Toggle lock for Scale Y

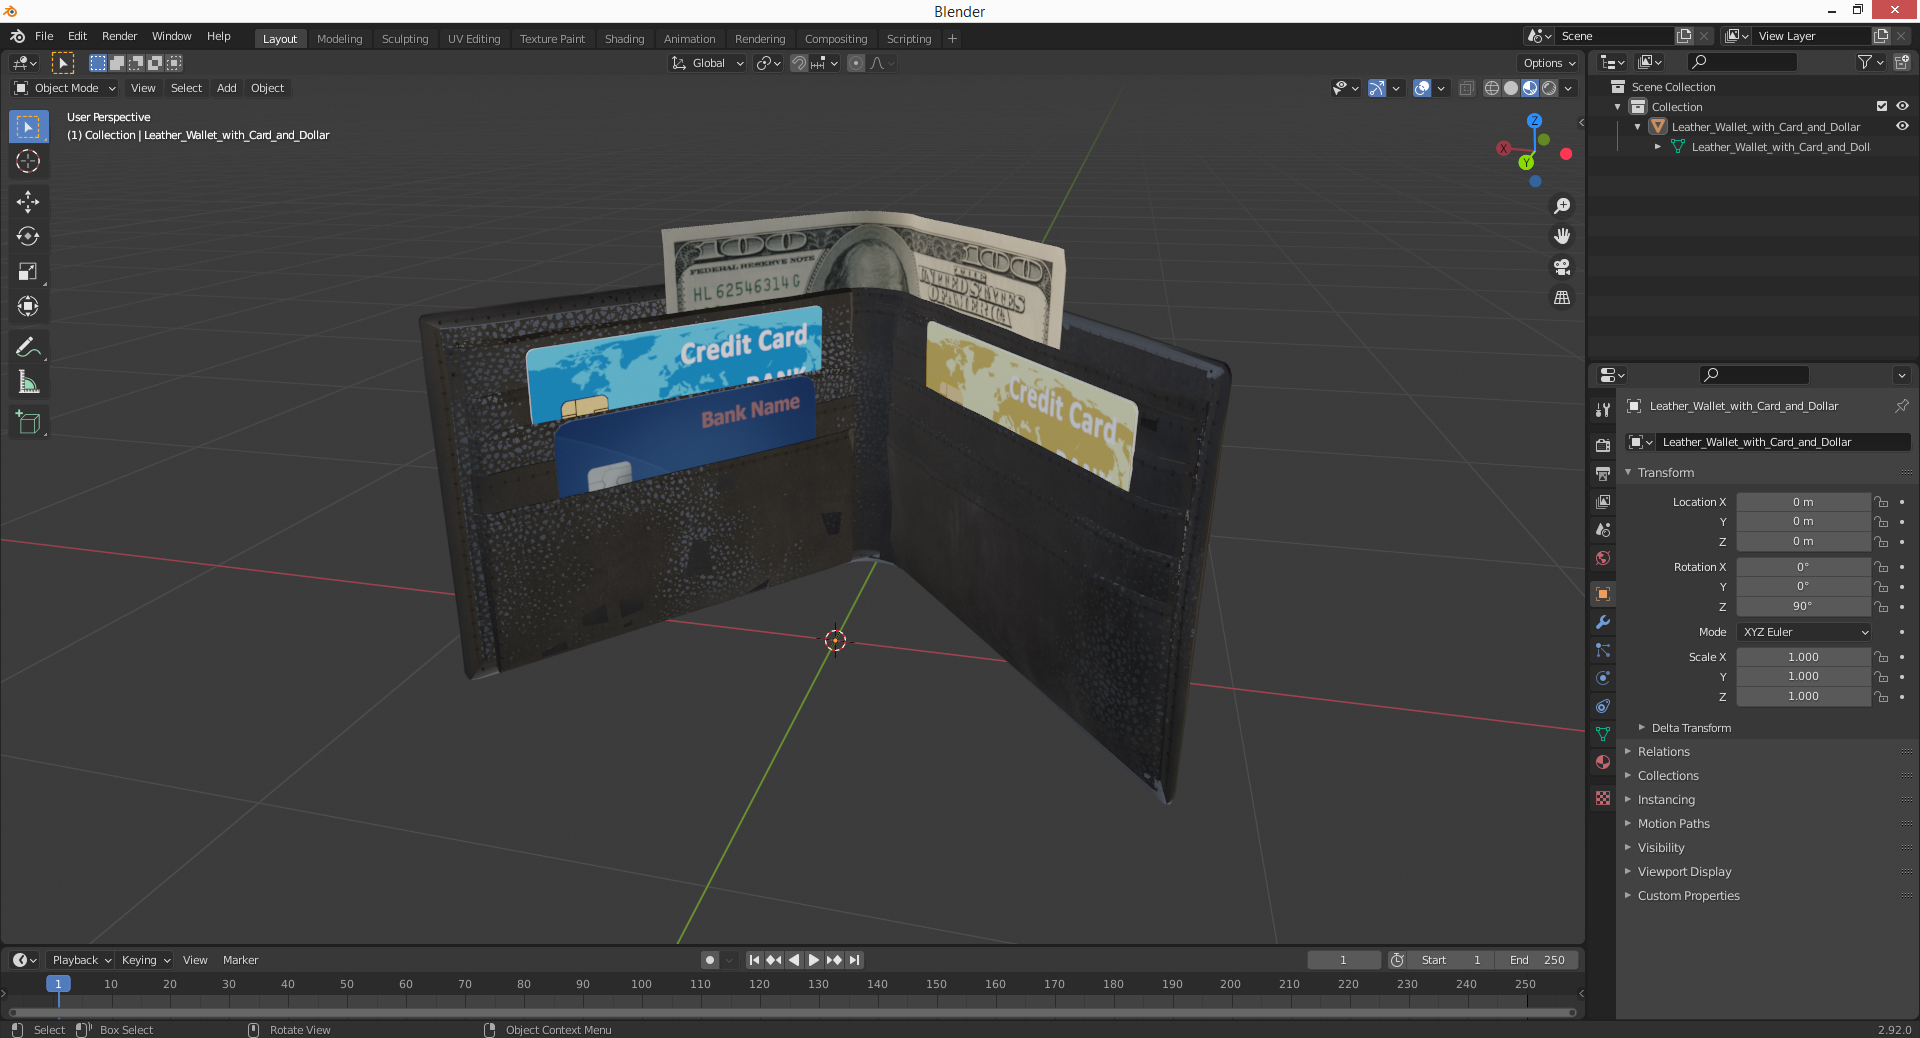click(1881, 677)
